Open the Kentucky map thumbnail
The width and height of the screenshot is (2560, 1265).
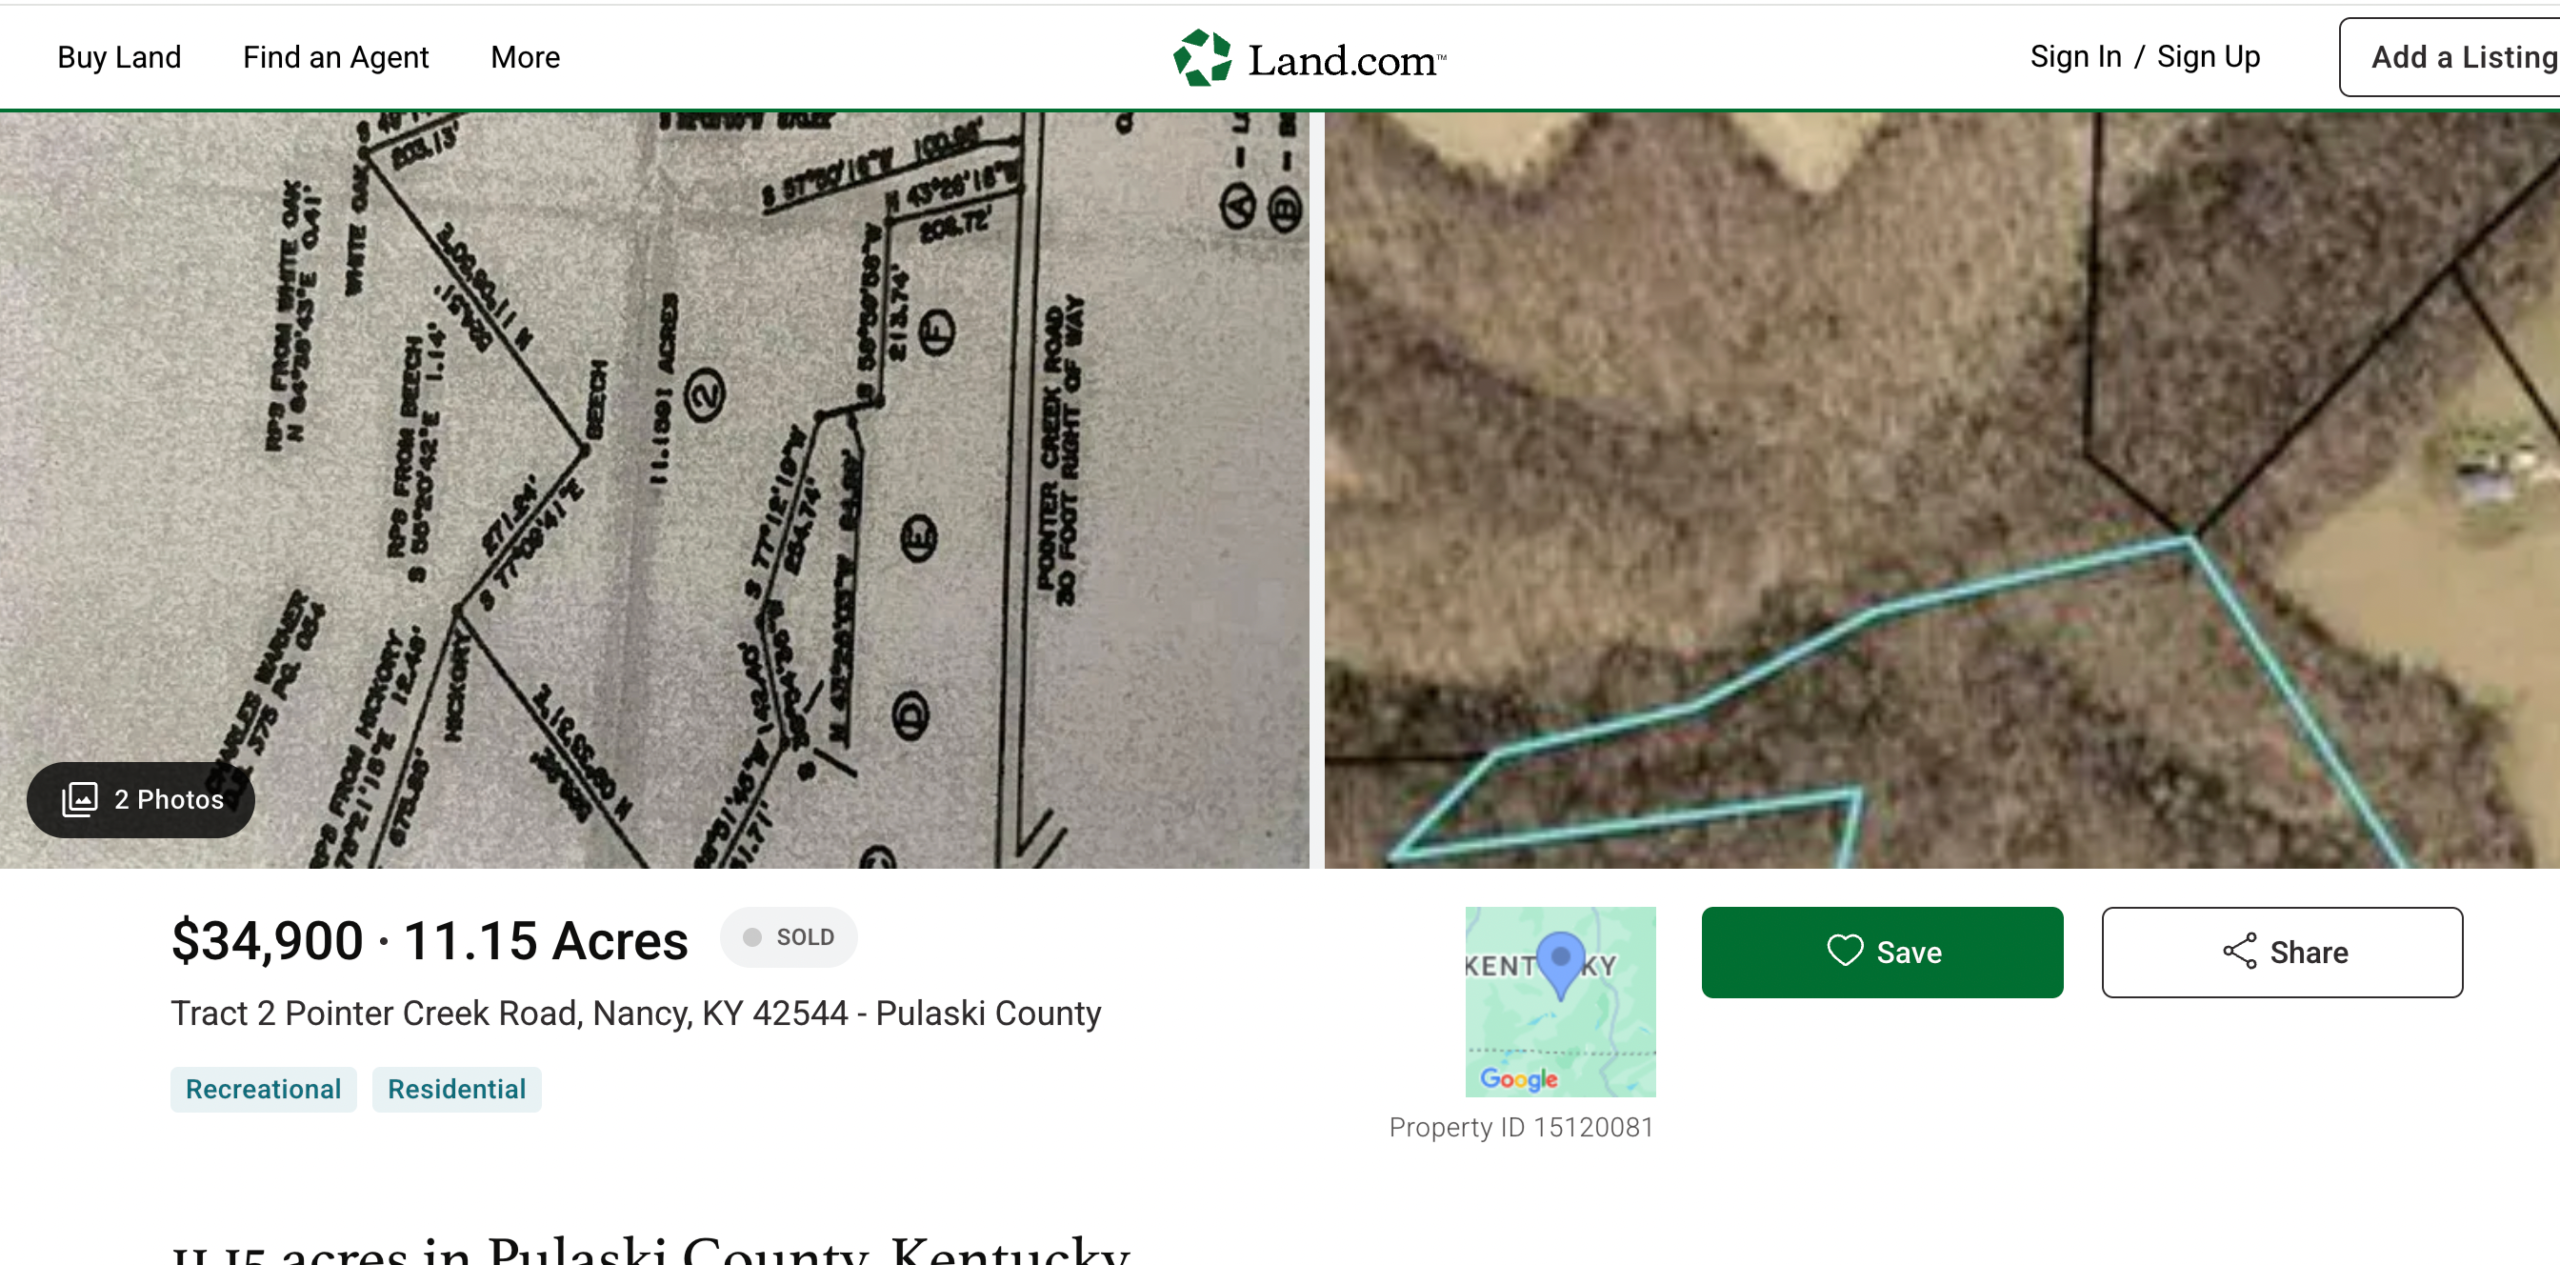(x=1560, y=1001)
